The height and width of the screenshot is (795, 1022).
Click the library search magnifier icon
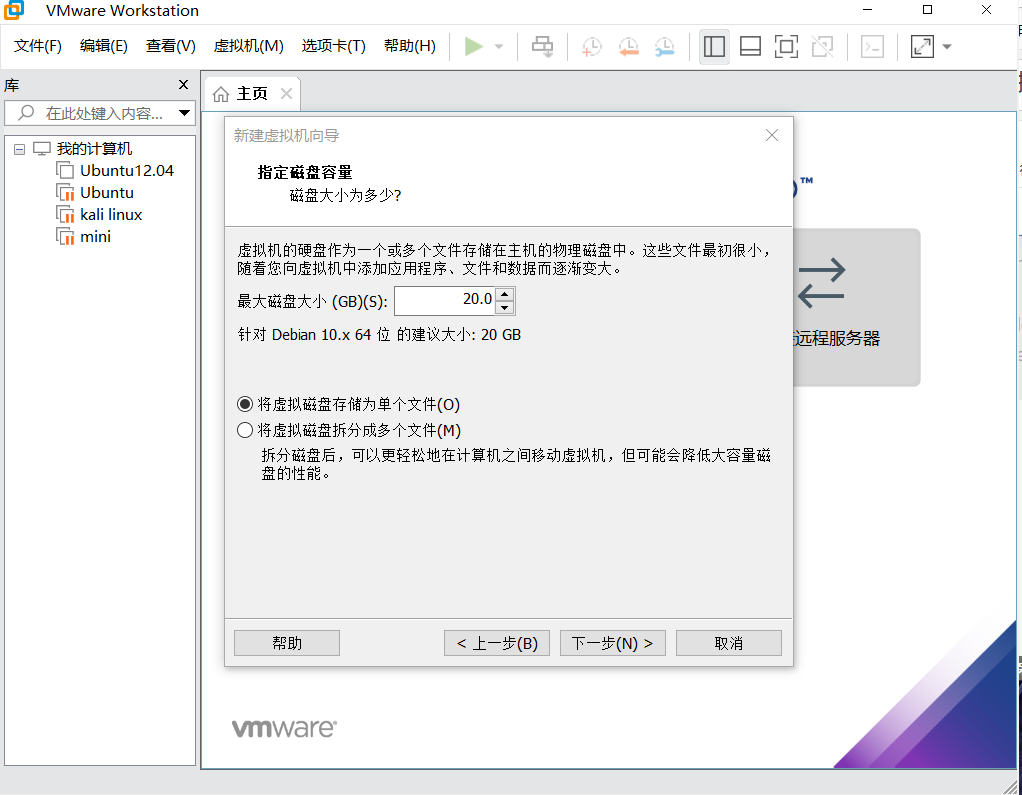click(26, 113)
